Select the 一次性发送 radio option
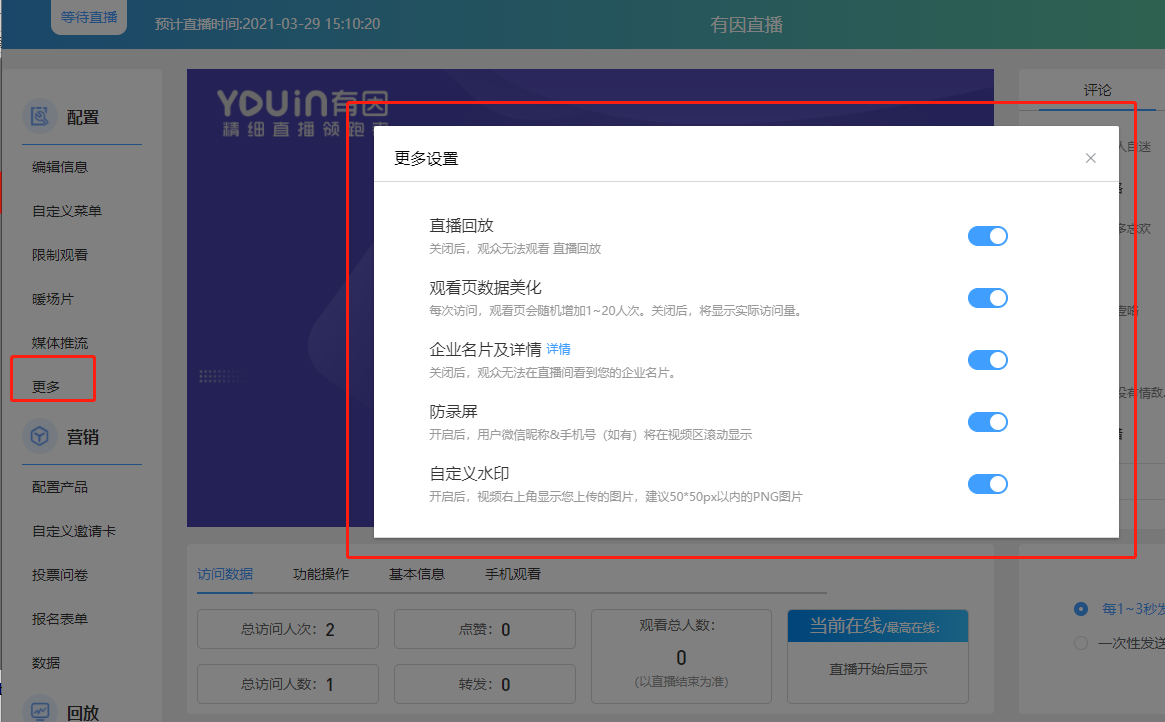This screenshot has height=722, width=1165. click(x=1081, y=643)
